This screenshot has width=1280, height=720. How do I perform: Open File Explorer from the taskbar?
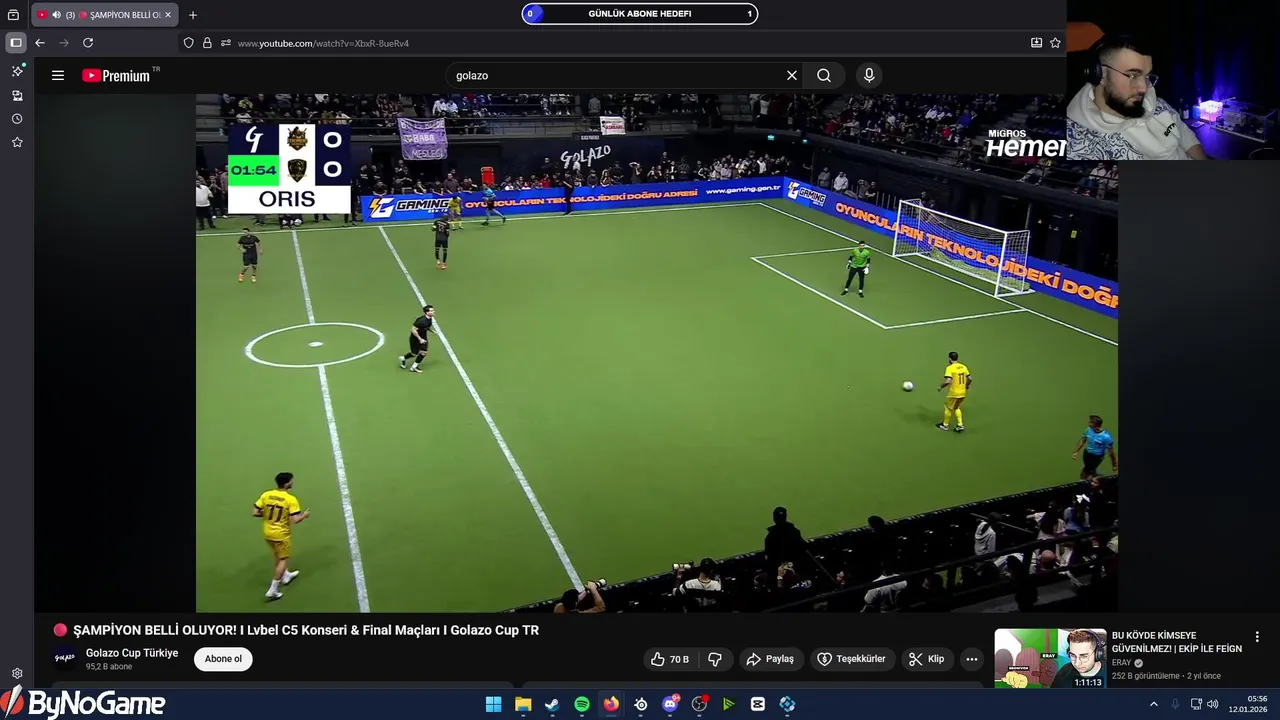(523, 704)
